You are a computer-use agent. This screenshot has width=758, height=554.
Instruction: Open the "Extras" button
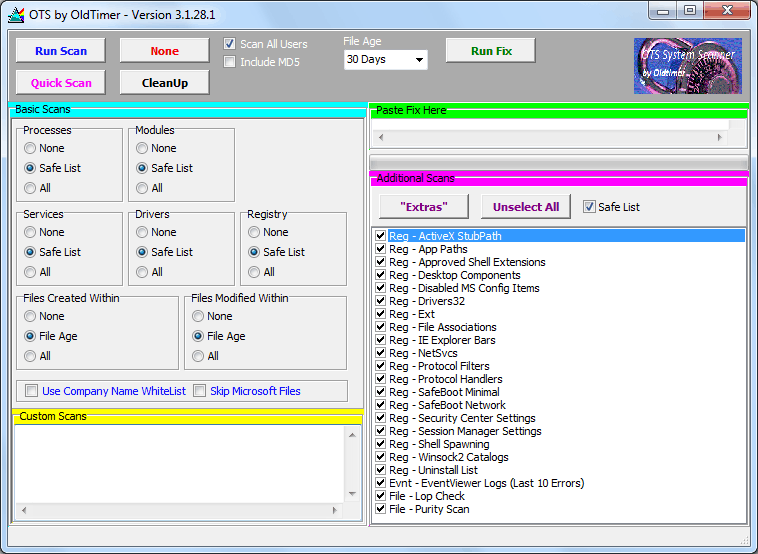[424, 207]
